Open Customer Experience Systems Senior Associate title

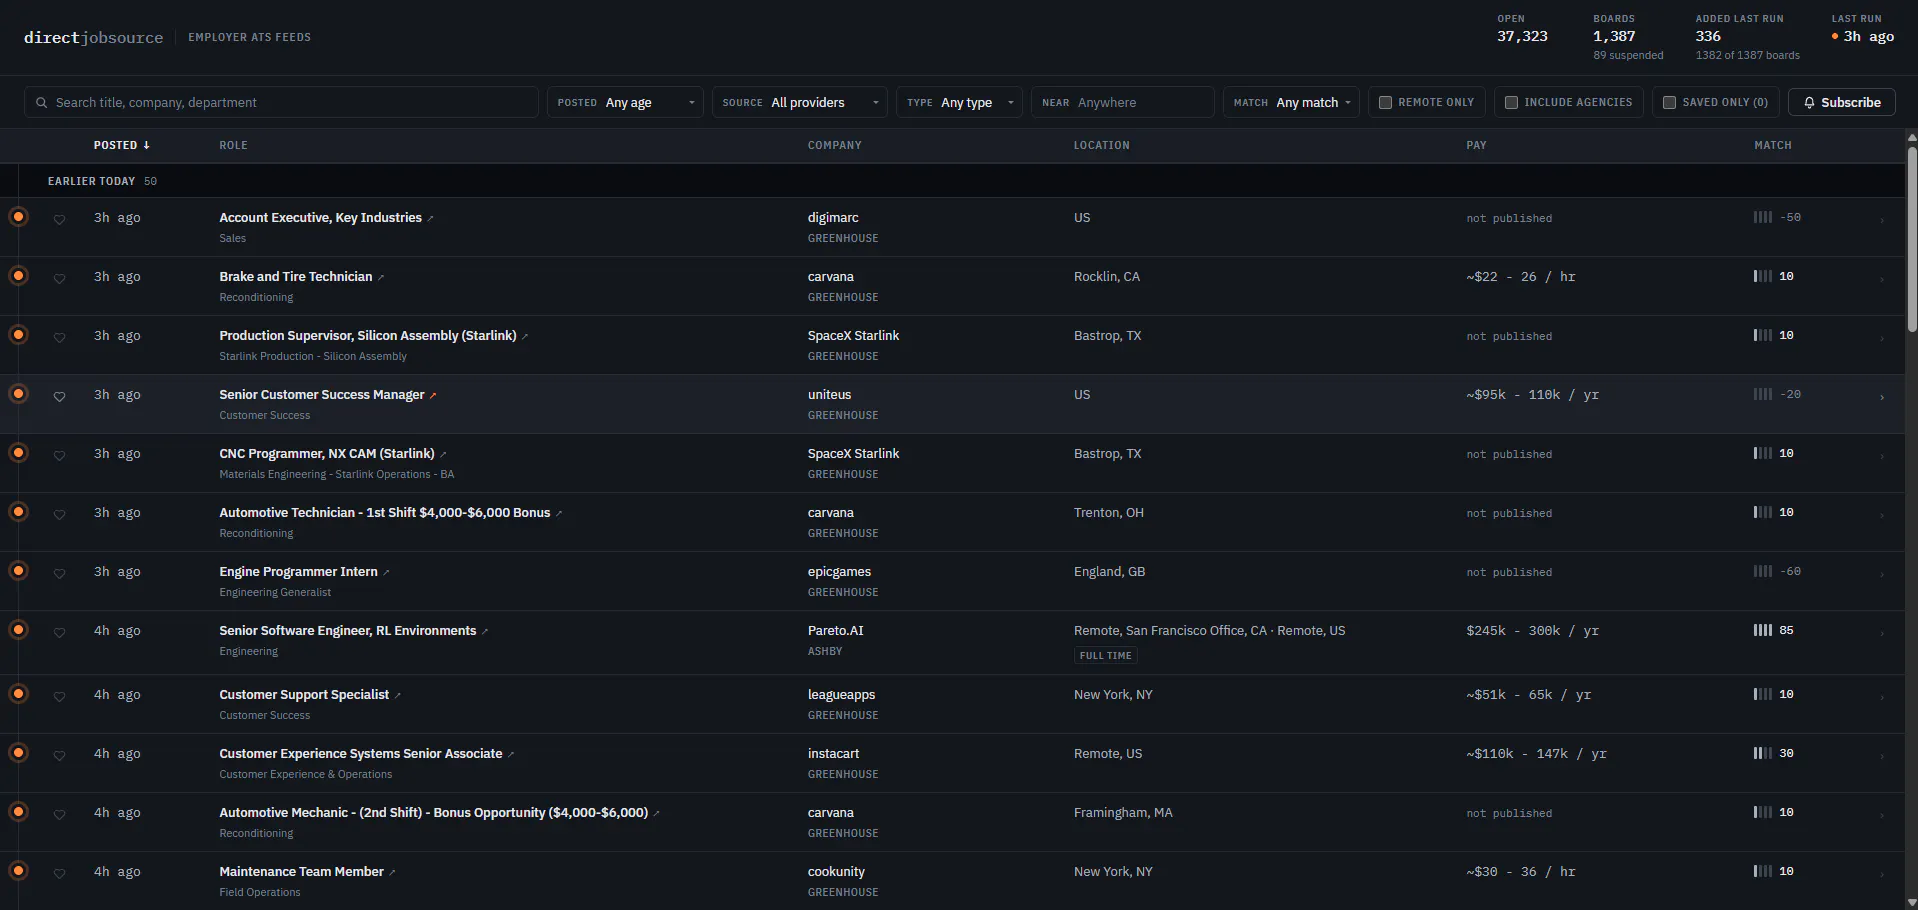pos(360,753)
